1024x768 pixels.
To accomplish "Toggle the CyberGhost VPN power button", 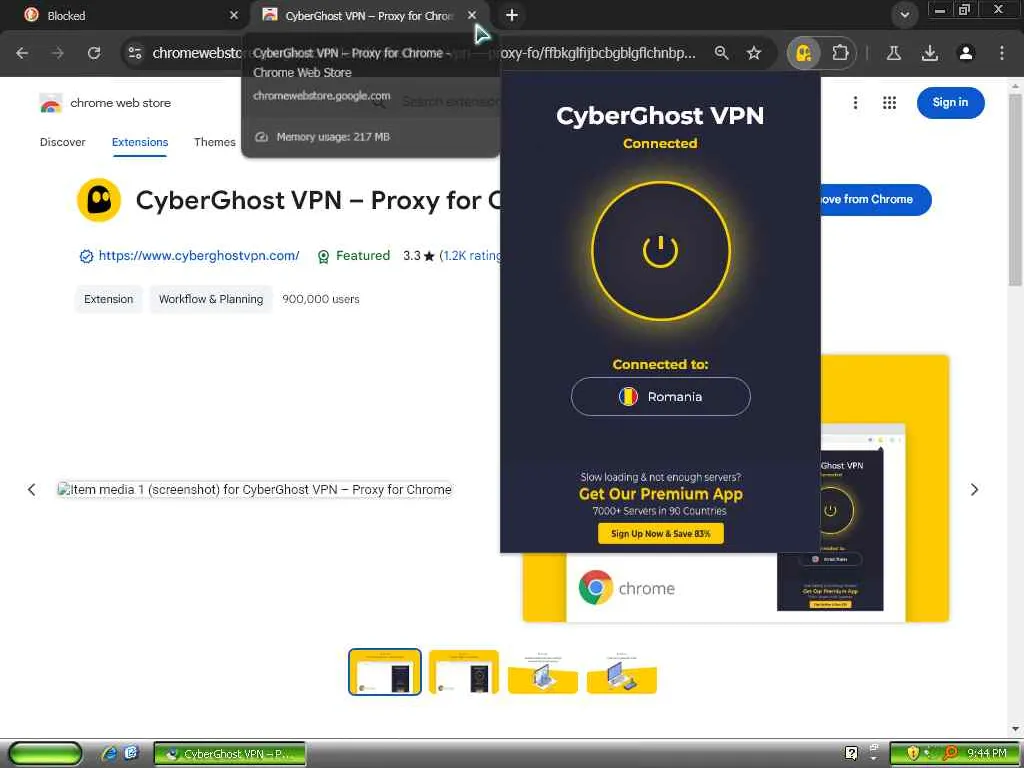I will 660,251.
